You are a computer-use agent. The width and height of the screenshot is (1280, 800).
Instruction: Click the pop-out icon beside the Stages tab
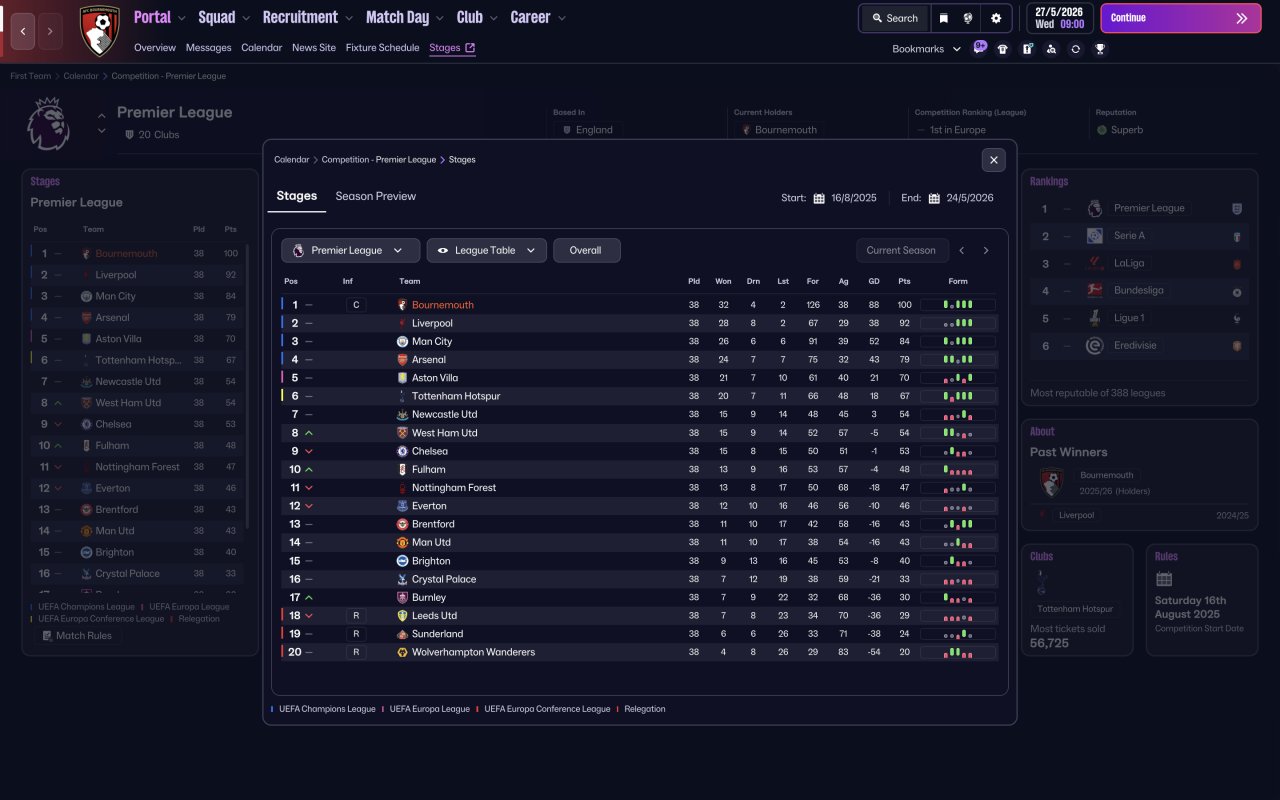tap(470, 48)
